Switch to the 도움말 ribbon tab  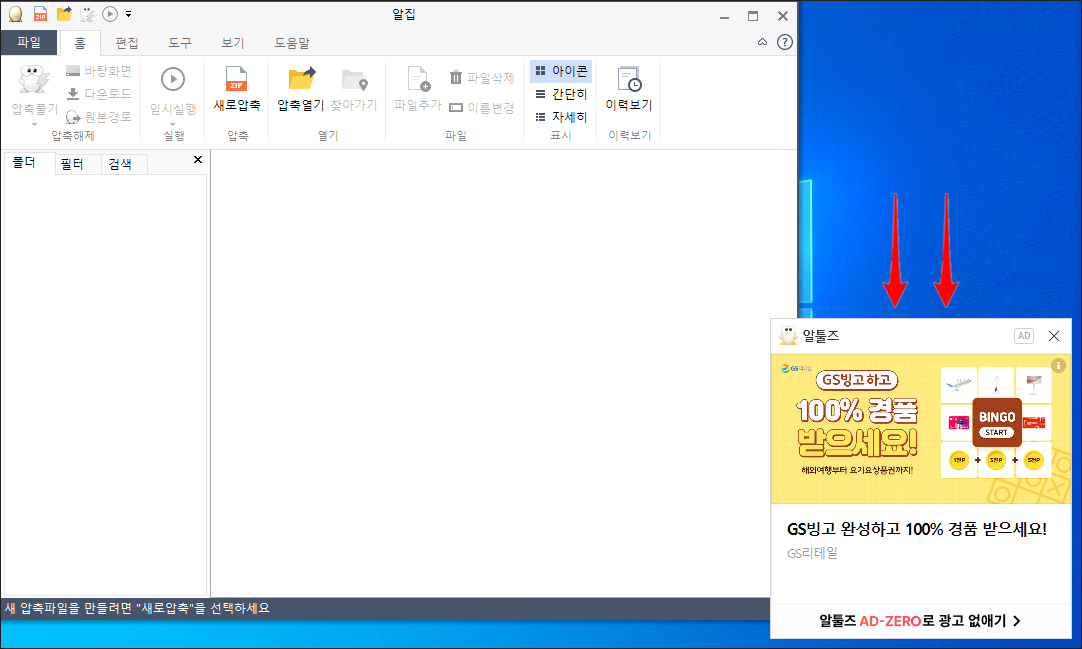pyautogui.click(x=292, y=43)
